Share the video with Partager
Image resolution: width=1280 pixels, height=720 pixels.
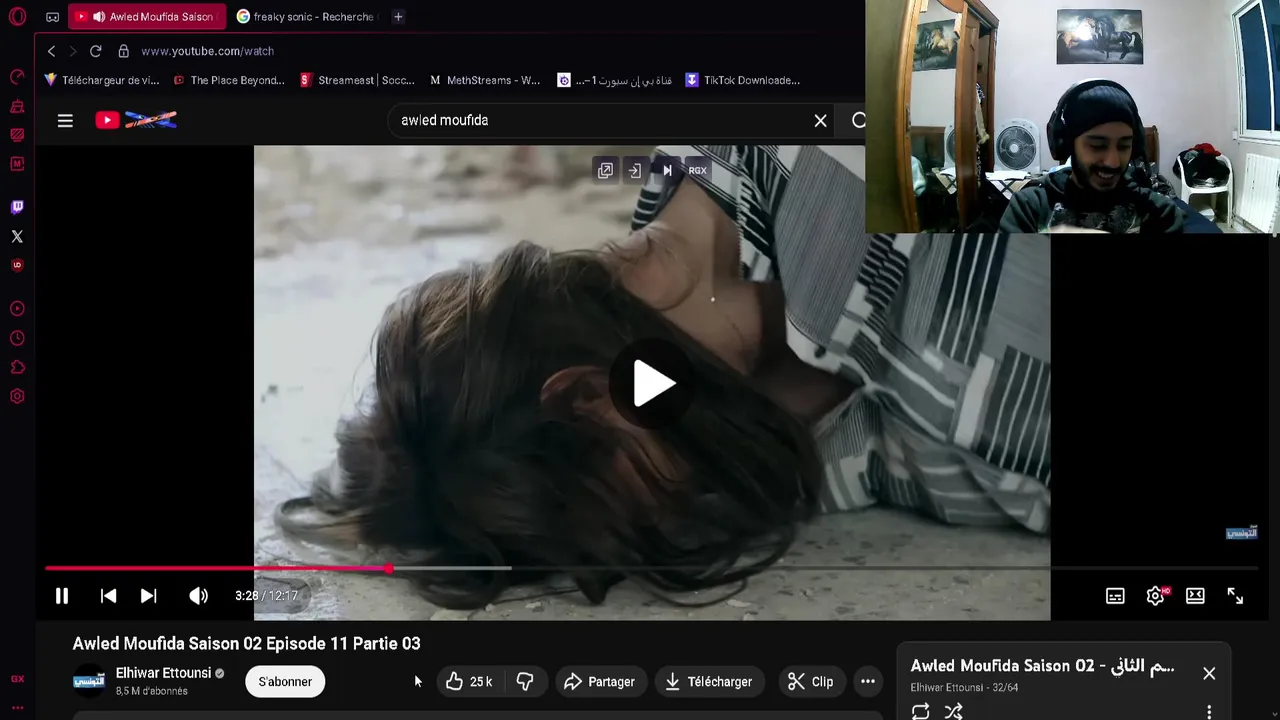click(600, 682)
